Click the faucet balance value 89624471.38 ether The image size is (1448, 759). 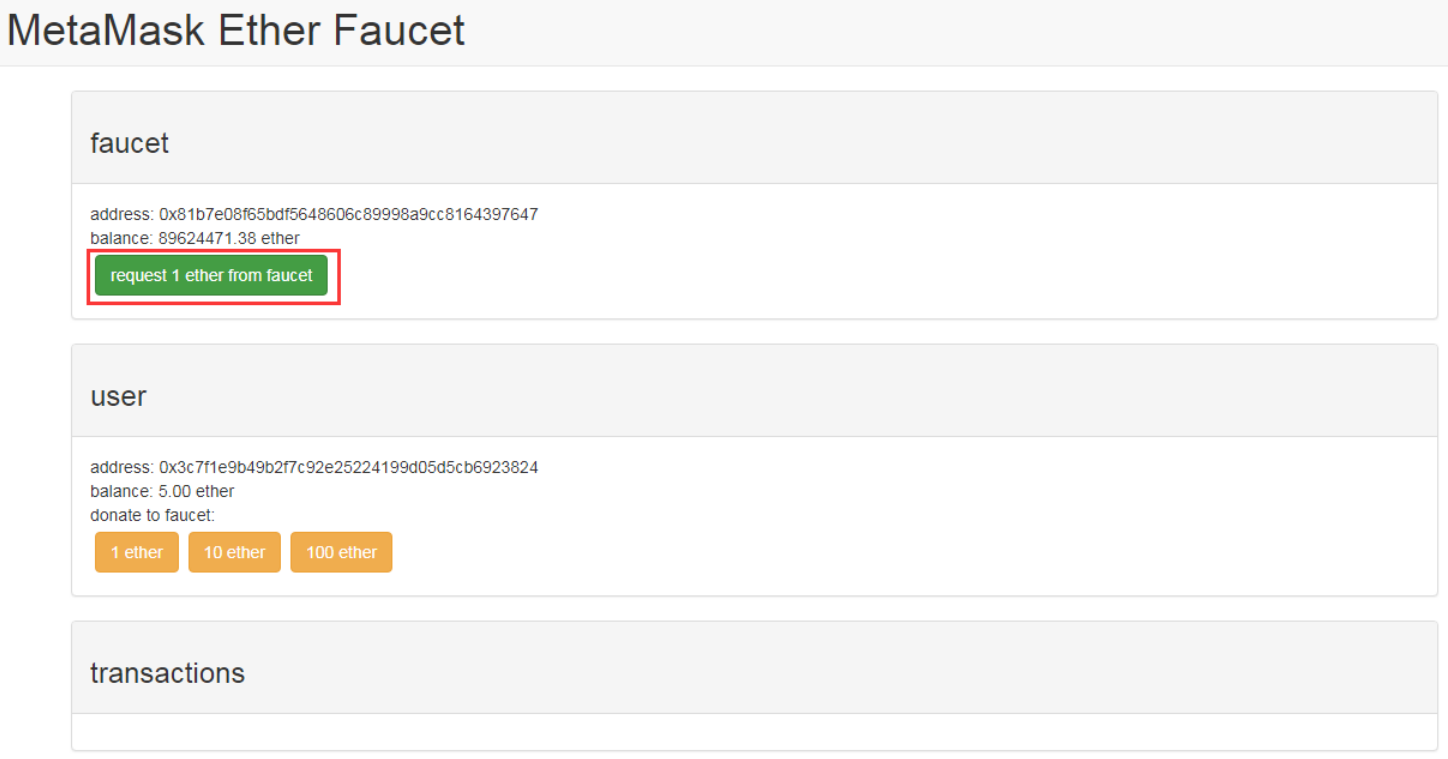229,238
